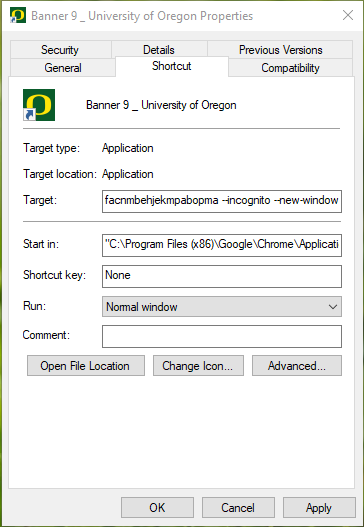Click the 'Comment:' label
The height and width of the screenshot is (527, 364).
pos(46,335)
